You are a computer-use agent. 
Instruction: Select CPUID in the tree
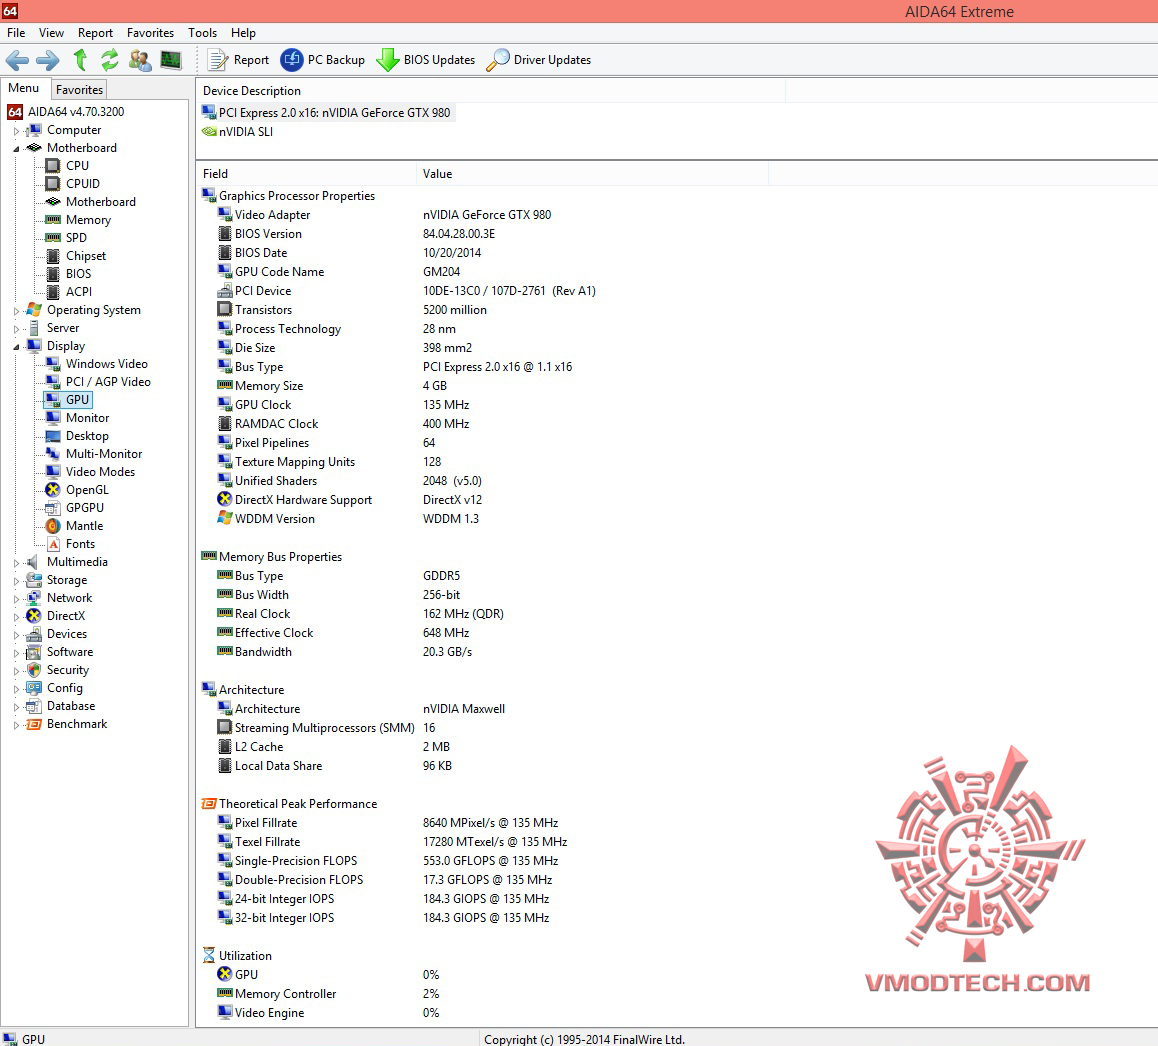click(x=83, y=183)
